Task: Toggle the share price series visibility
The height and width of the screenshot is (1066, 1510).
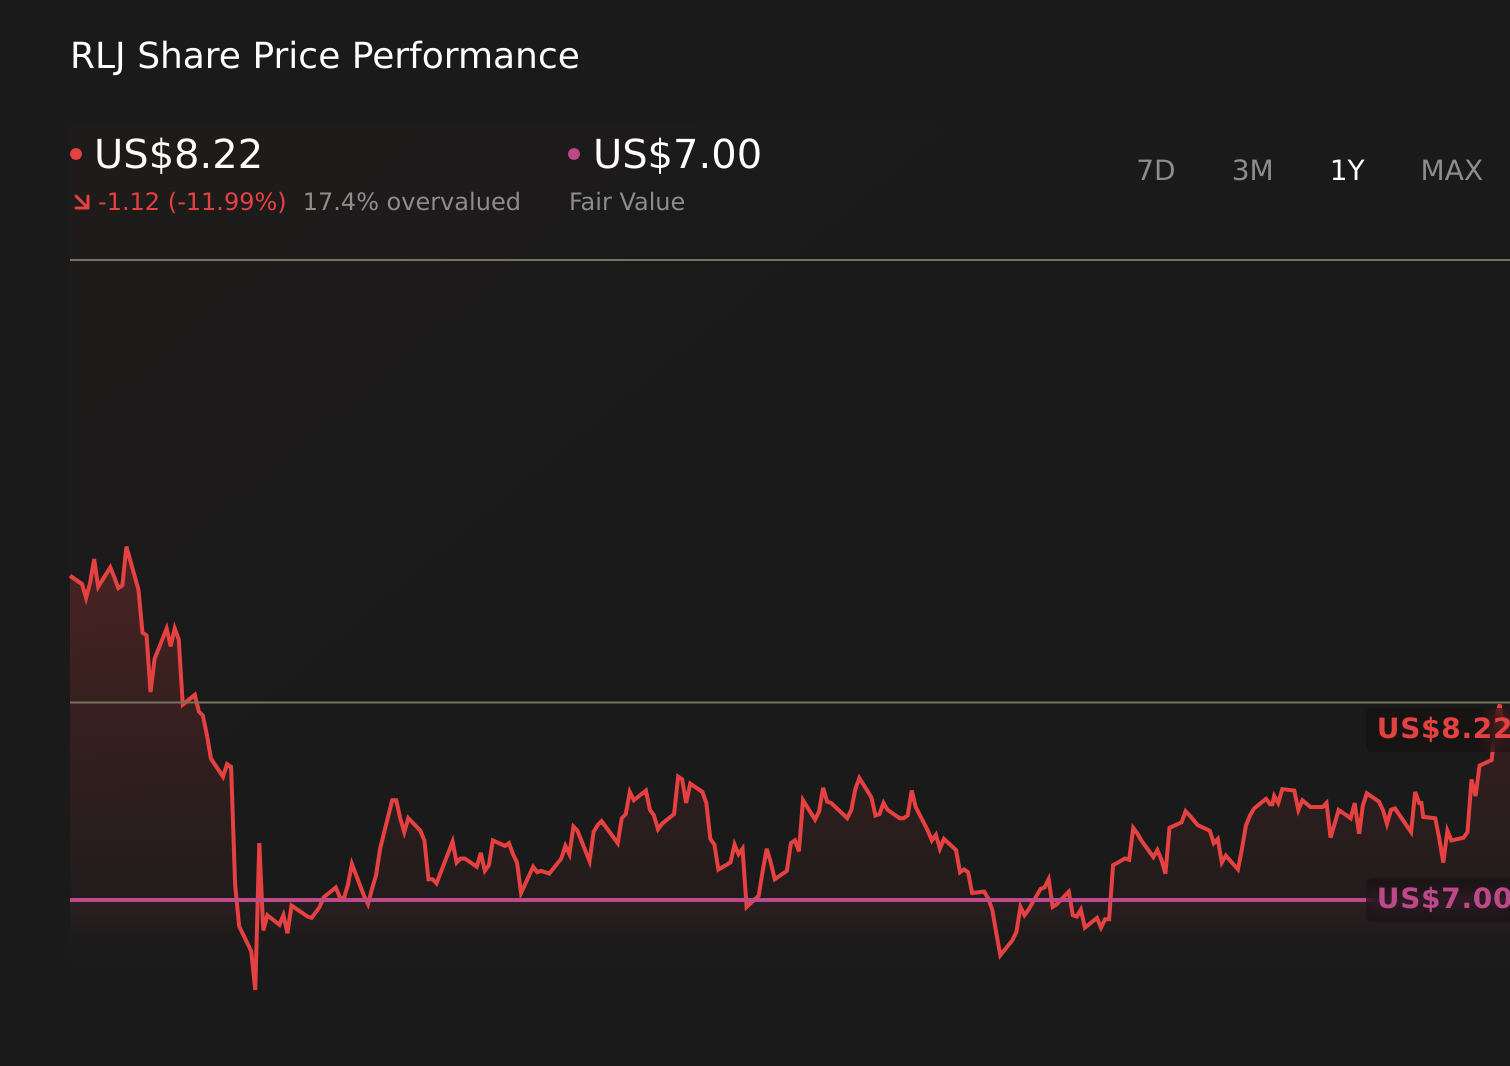Action: tap(77, 152)
